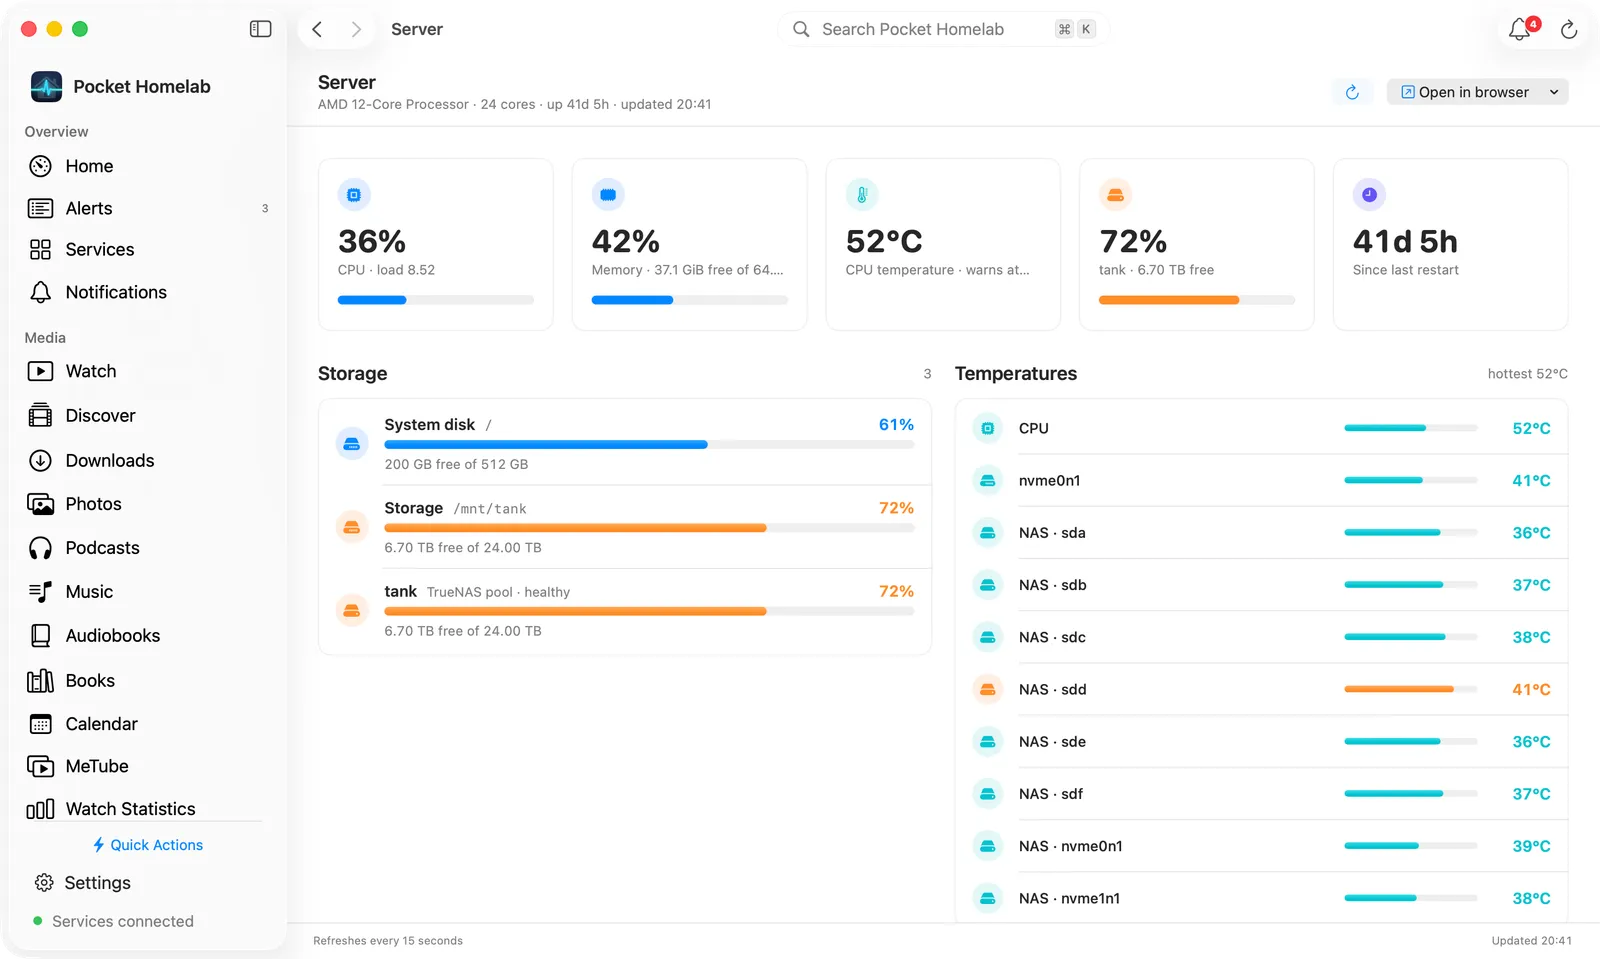Click the refresh icon in the title bar

click(1569, 29)
